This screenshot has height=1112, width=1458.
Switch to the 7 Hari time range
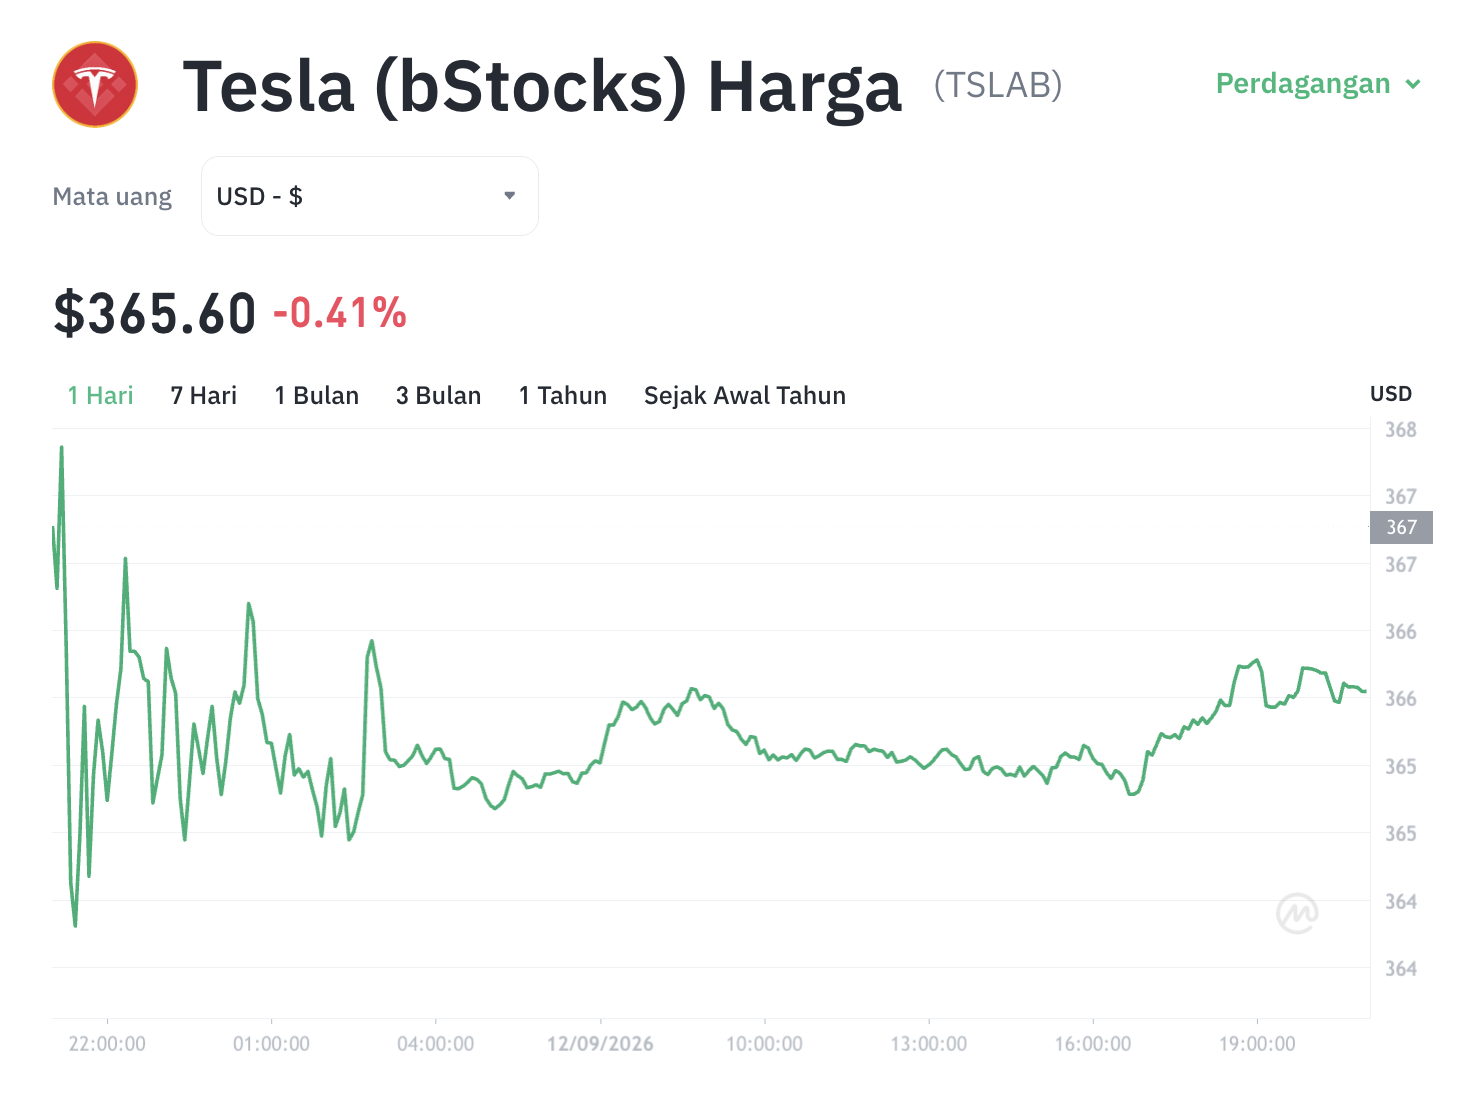[204, 396]
